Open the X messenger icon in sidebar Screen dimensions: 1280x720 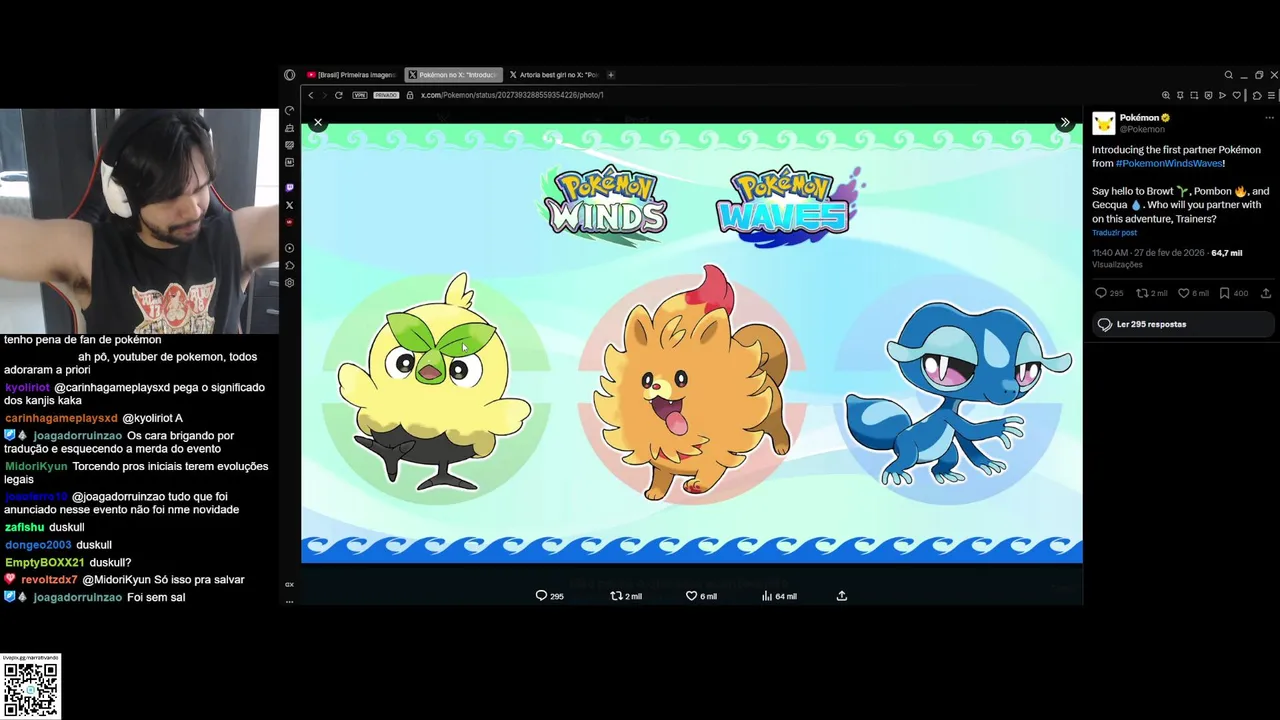tap(289, 205)
